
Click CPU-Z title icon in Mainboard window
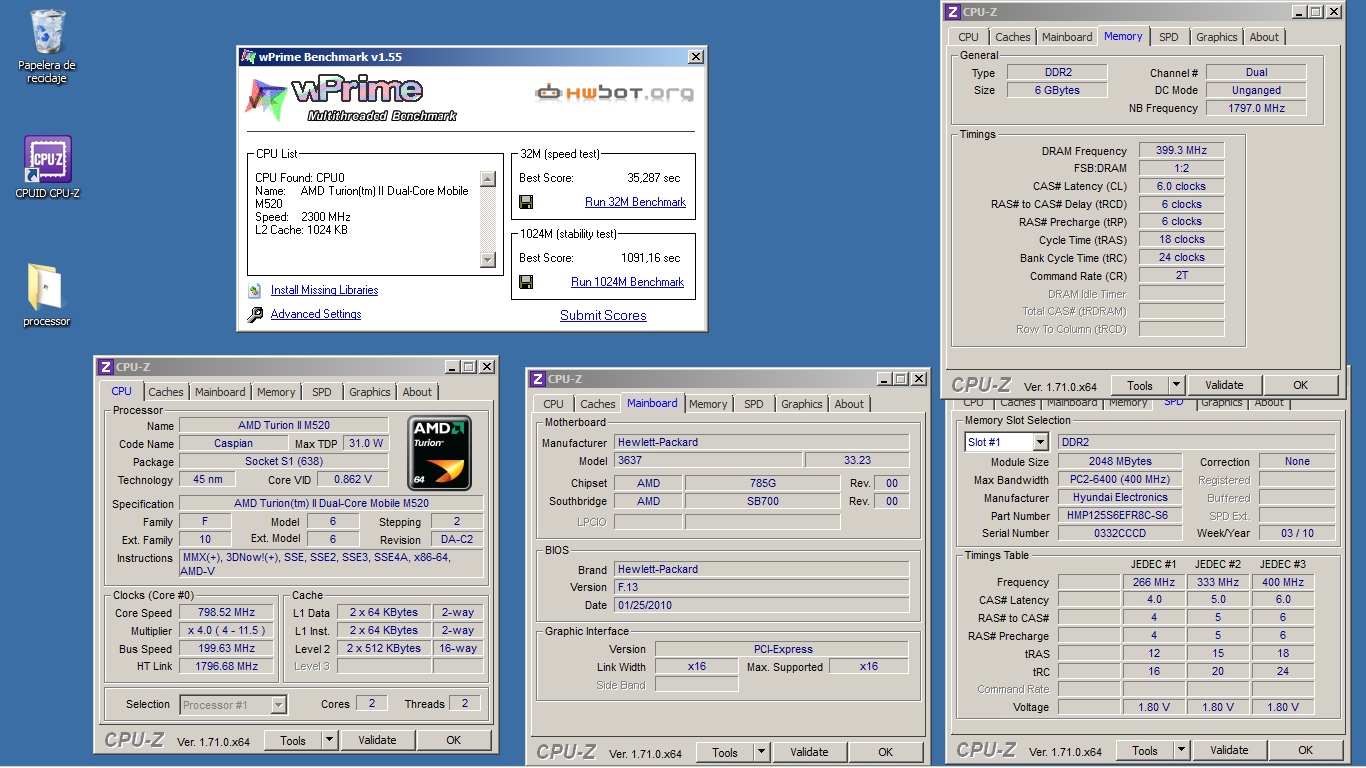[x=537, y=379]
